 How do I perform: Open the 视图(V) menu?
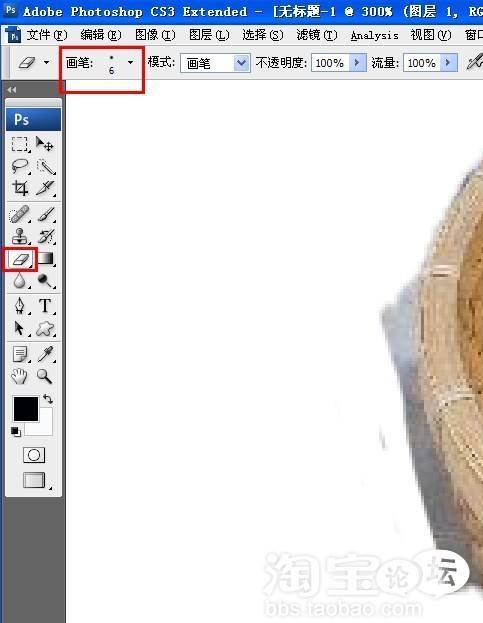pyautogui.click(x=431, y=35)
